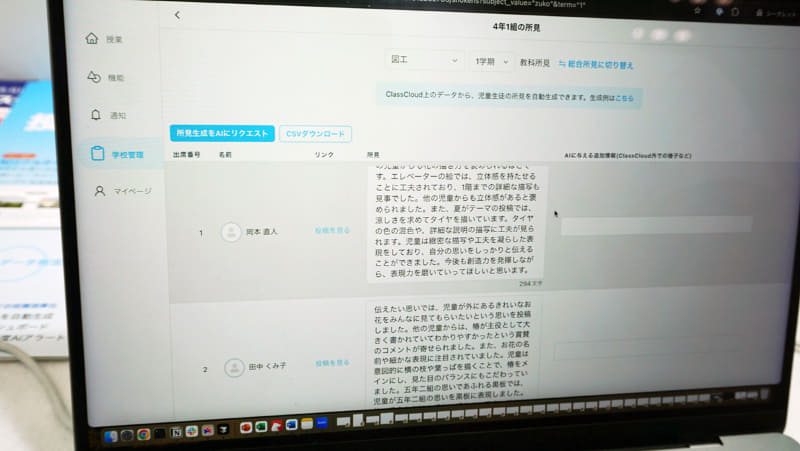Click the name 岡本 直人

[x=262, y=232]
